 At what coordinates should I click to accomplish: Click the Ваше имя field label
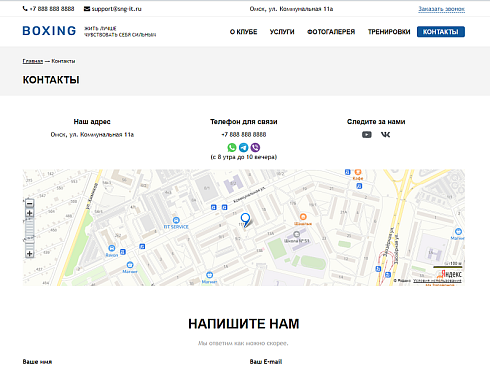(x=37, y=362)
